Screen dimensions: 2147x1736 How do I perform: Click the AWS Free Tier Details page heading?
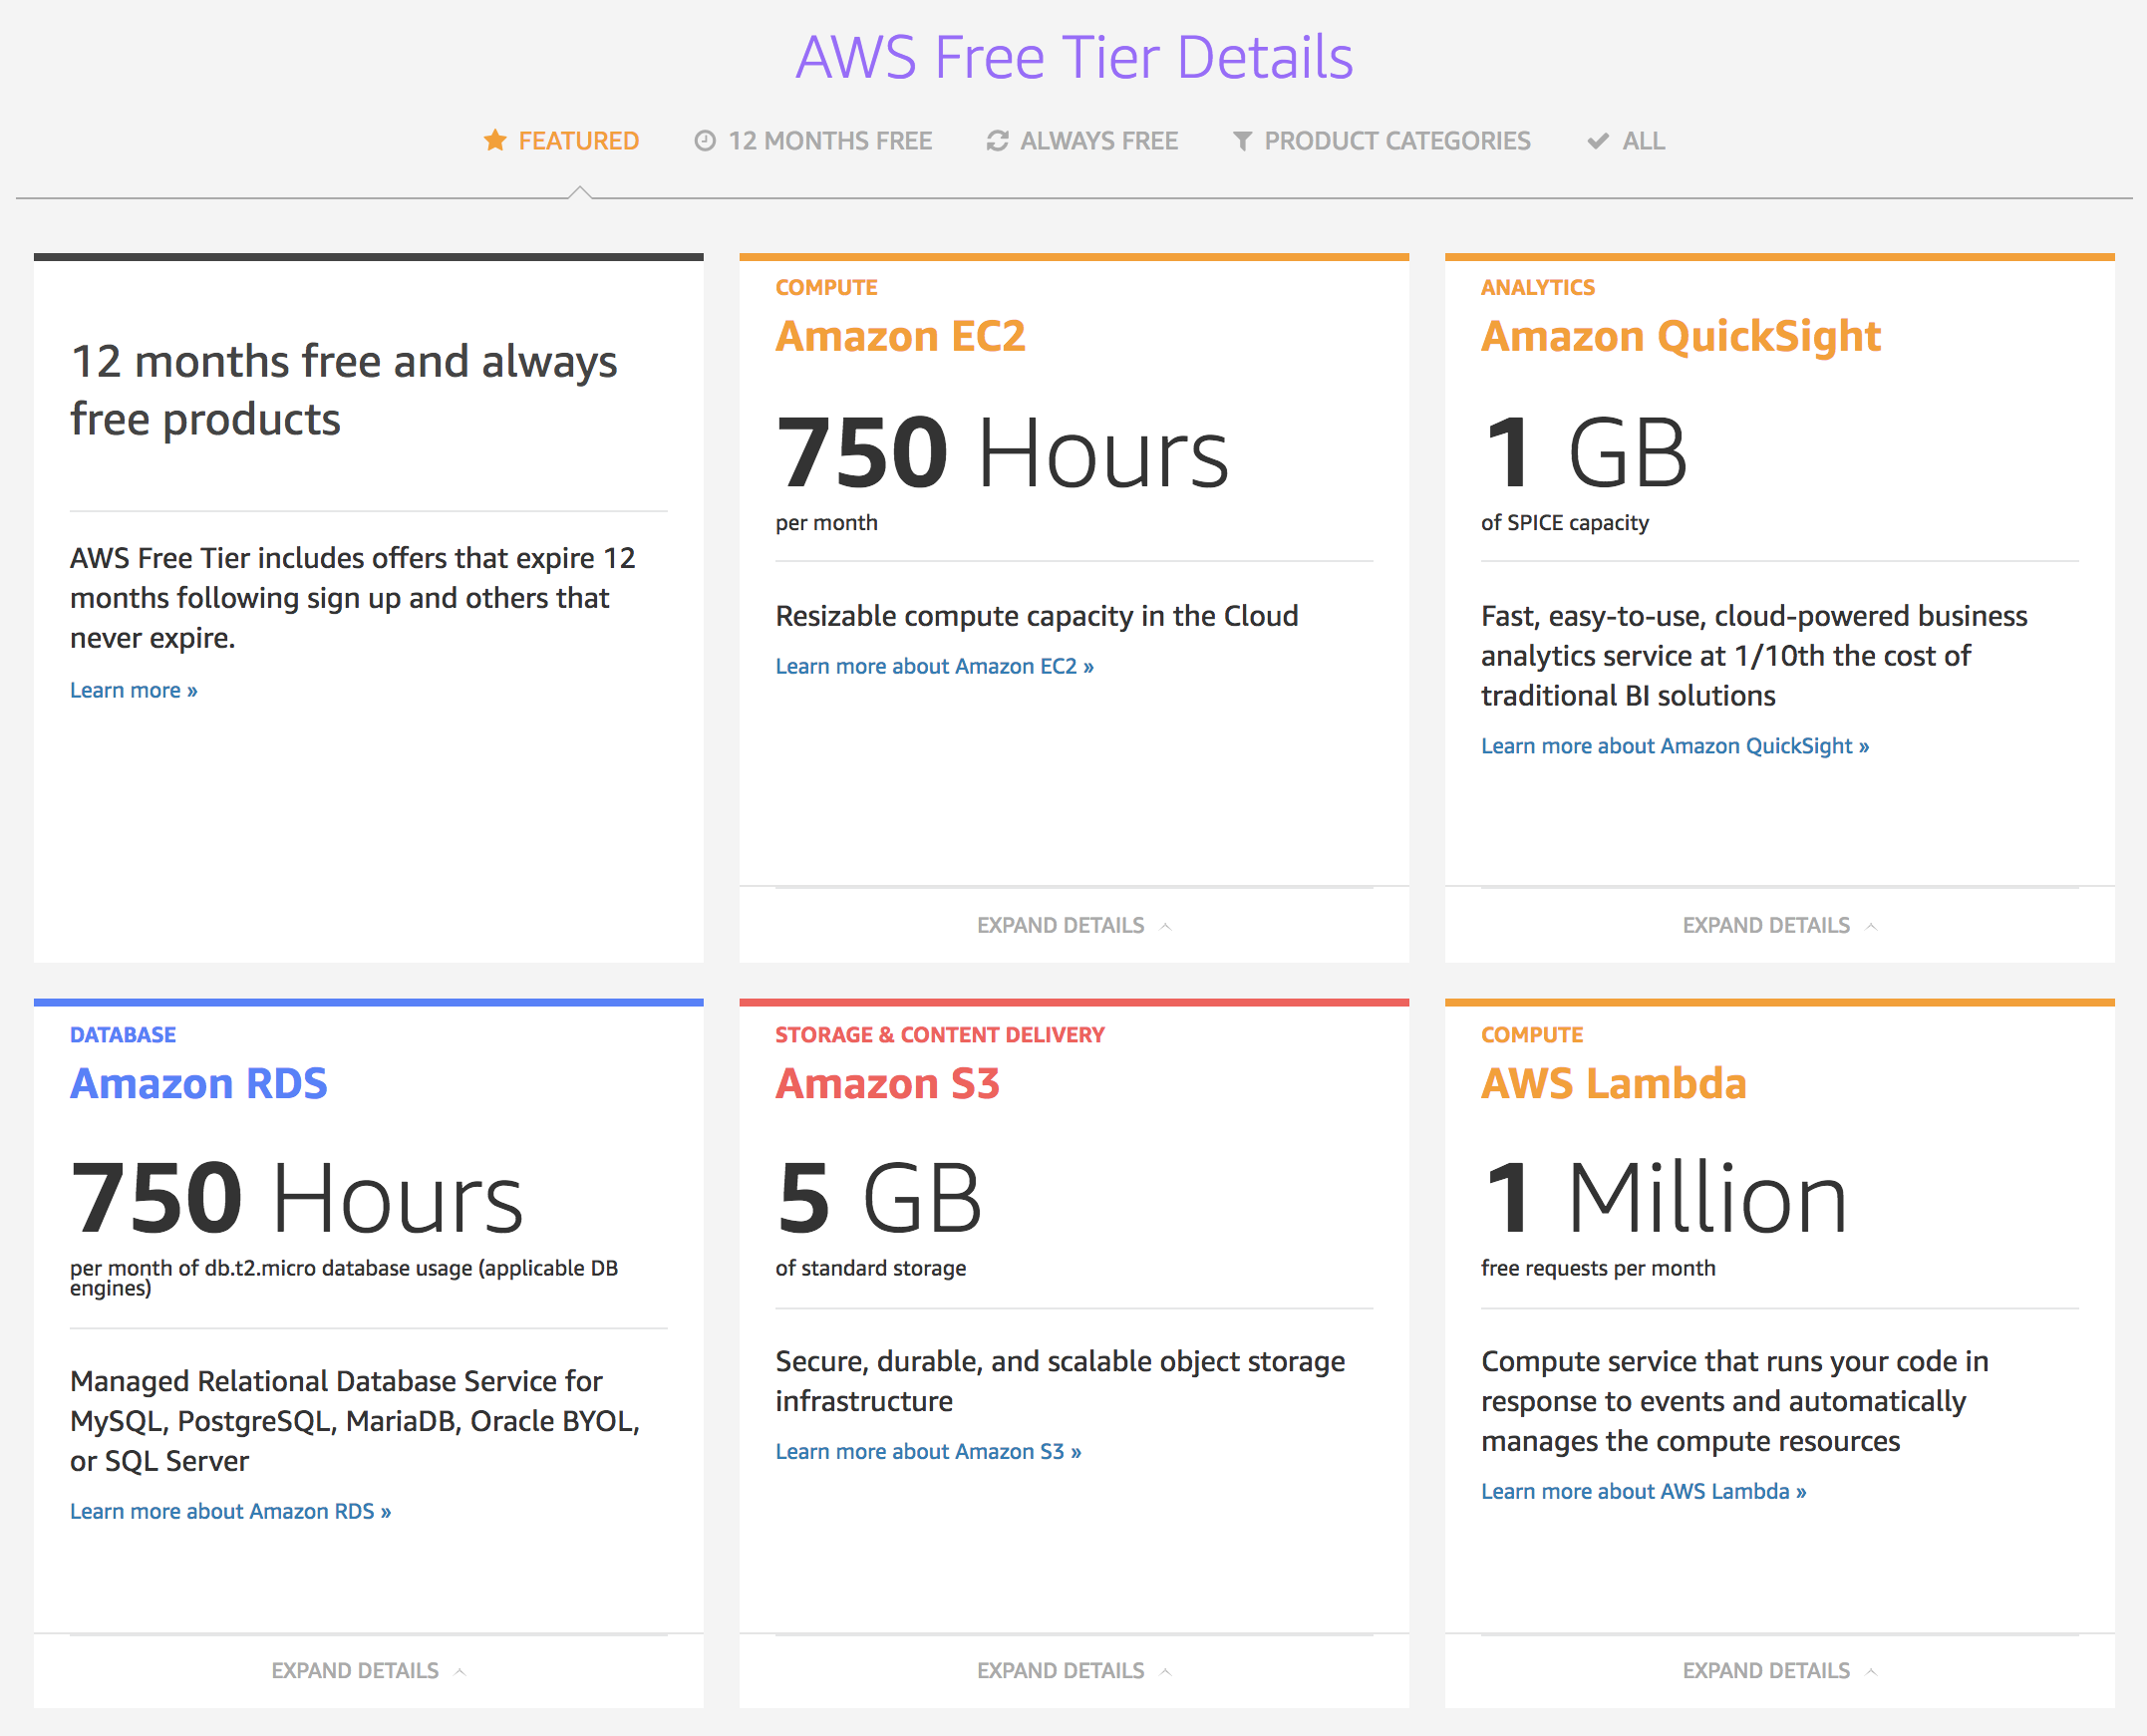pos(1074,56)
